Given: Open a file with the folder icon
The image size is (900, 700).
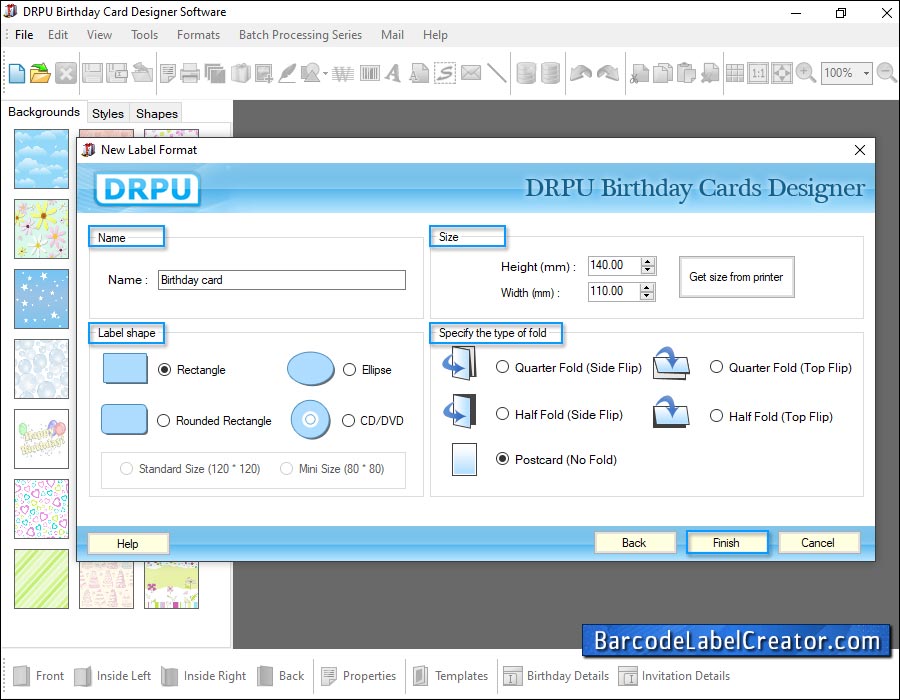Looking at the screenshot, I should click(40, 73).
